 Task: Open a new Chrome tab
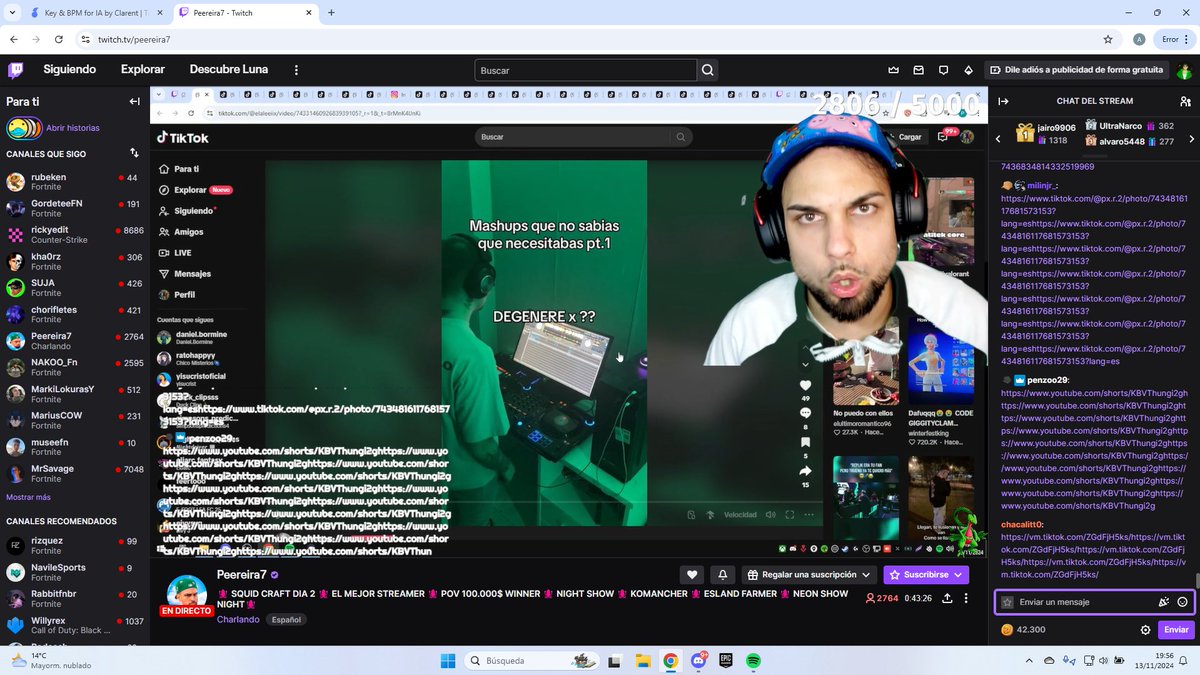click(331, 13)
